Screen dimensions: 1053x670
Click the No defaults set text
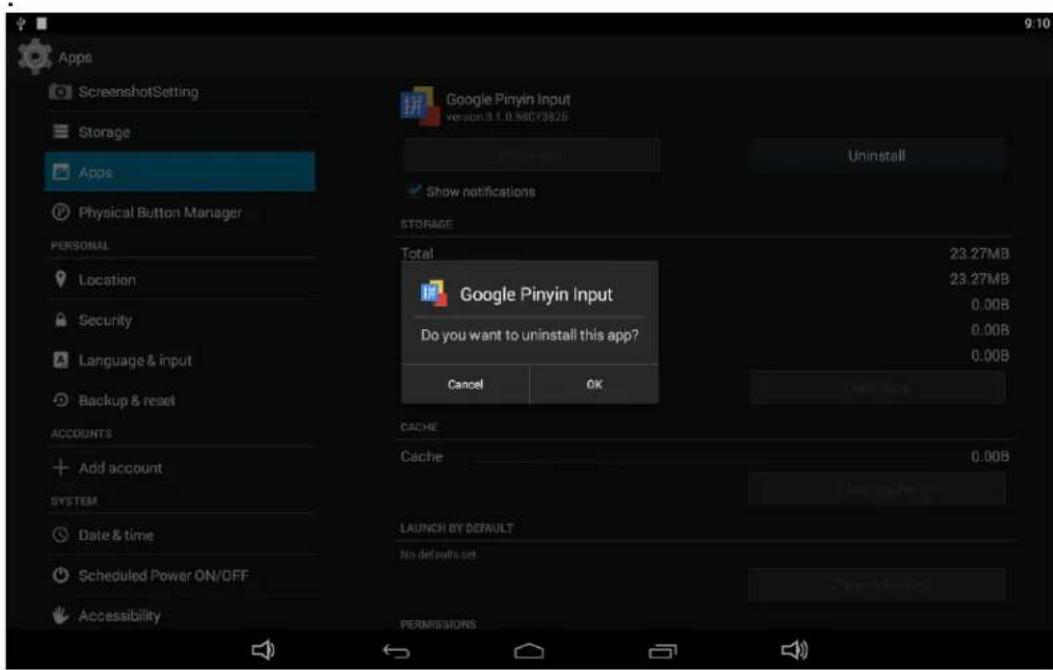[x=439, y=555]
